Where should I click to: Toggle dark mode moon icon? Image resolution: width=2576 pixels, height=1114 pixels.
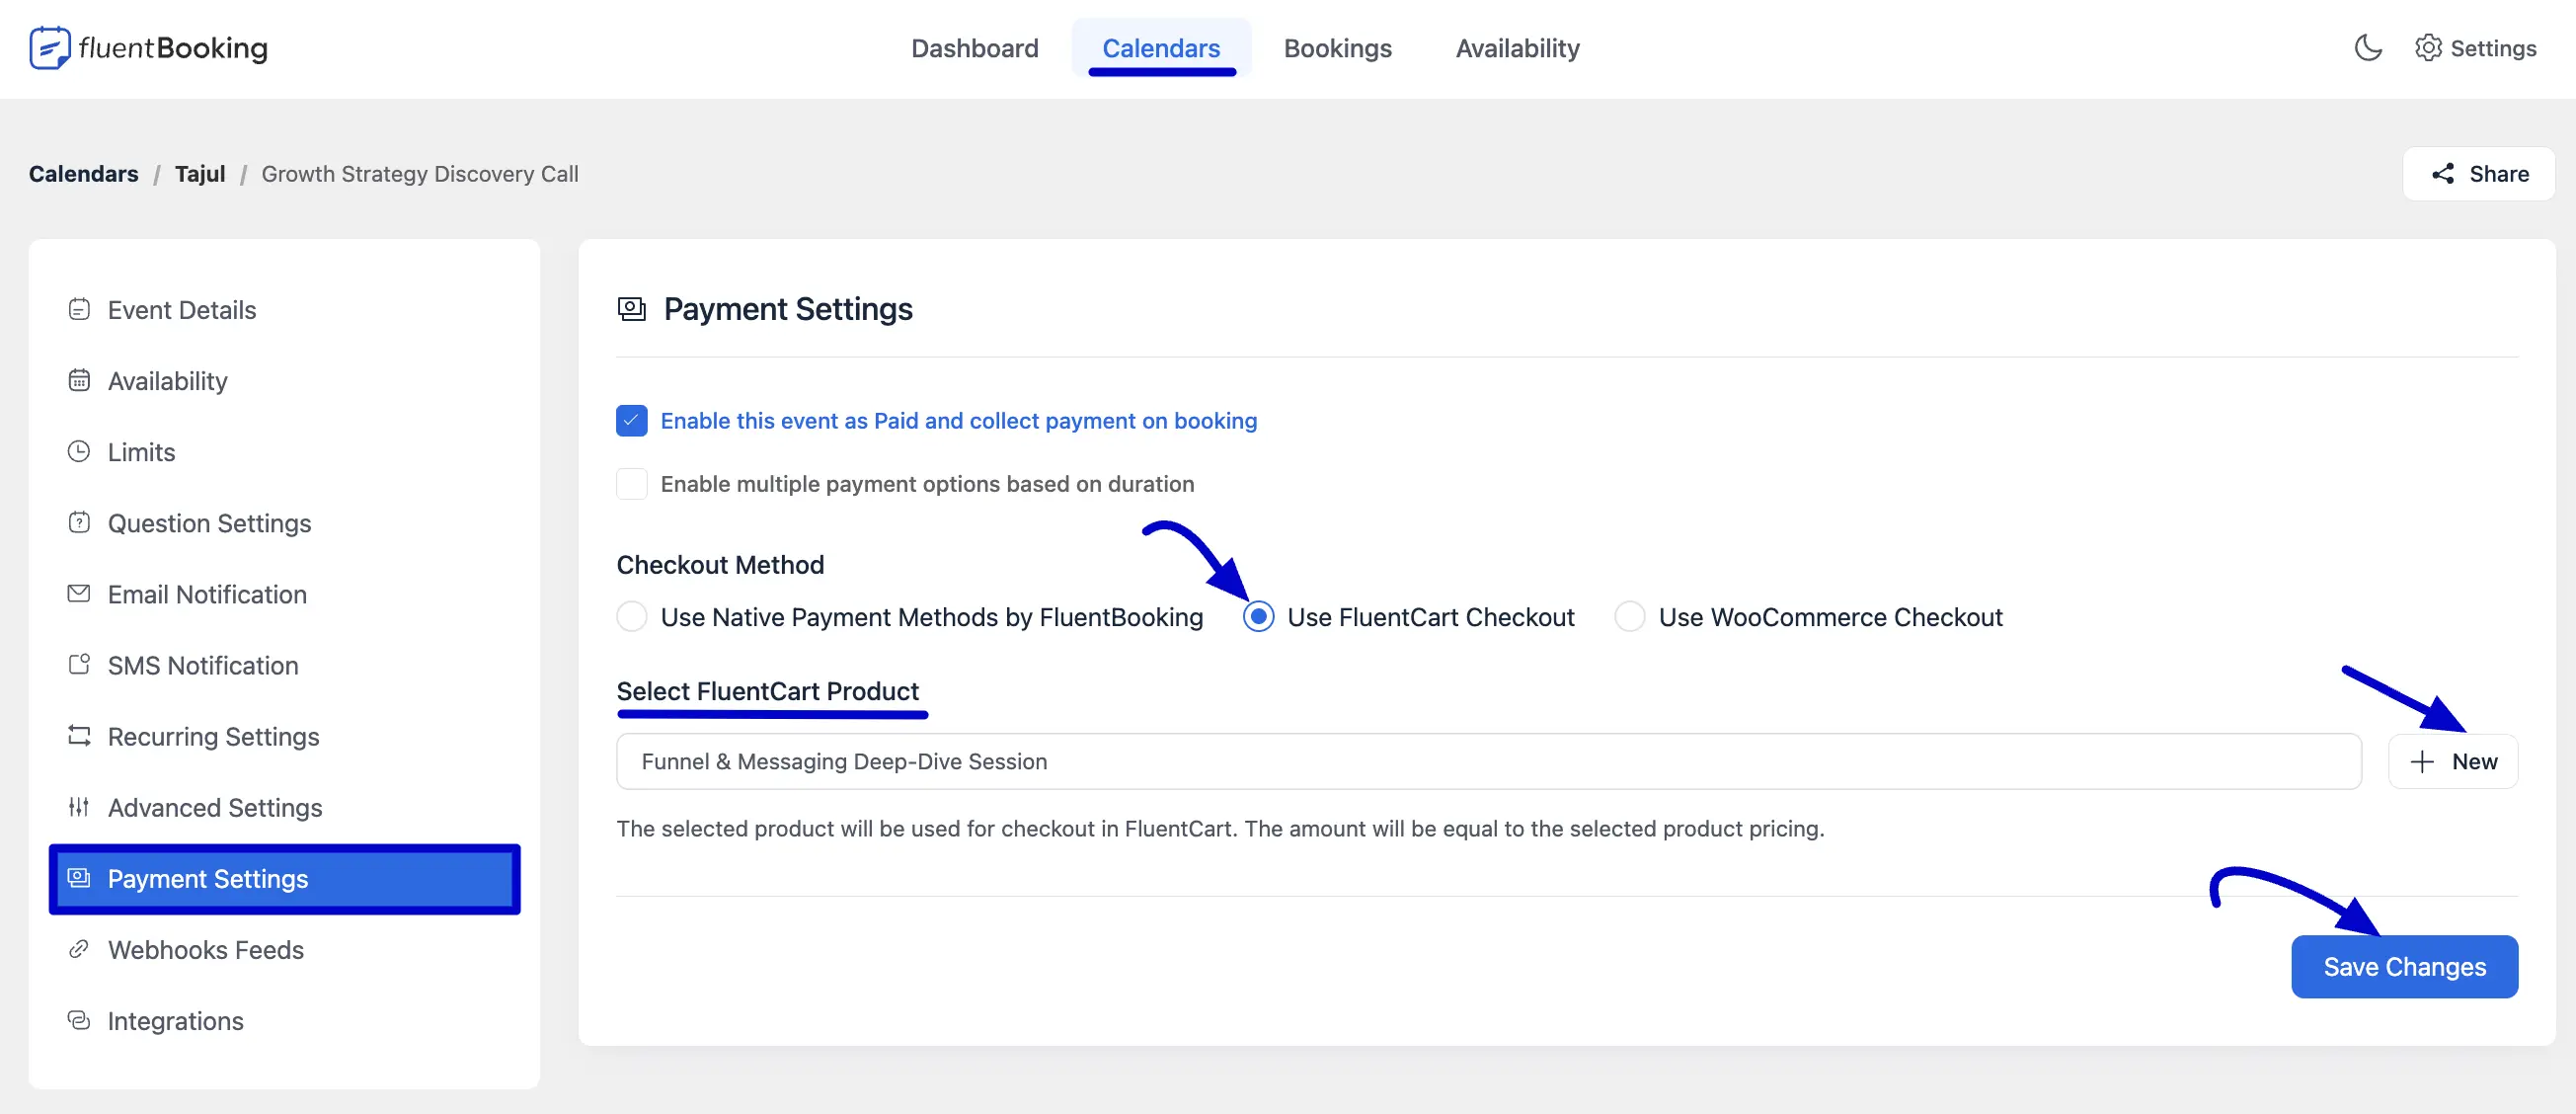pyautogui.click(x=2368, y=48)
